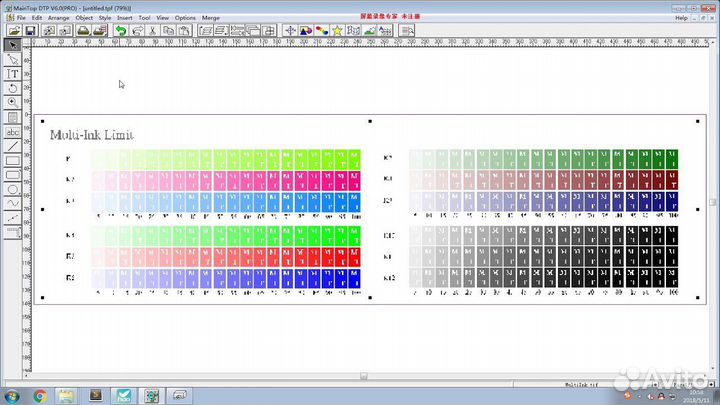Select the Ellipse drawing tool
The height and width of the screenshot is (405, 720).
point(13,188)
